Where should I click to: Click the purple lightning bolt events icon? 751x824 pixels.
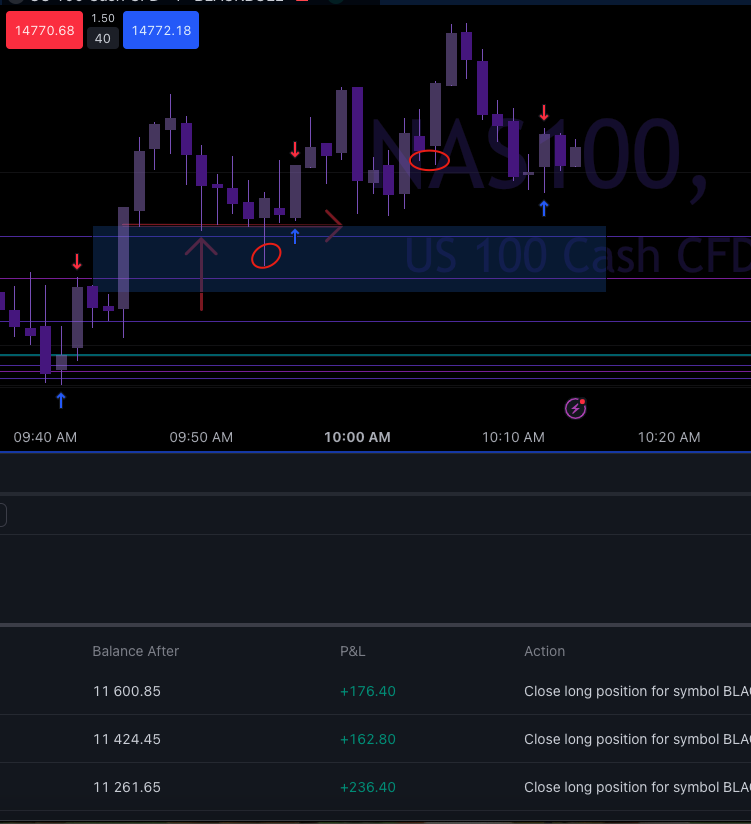tap(575, 408)
